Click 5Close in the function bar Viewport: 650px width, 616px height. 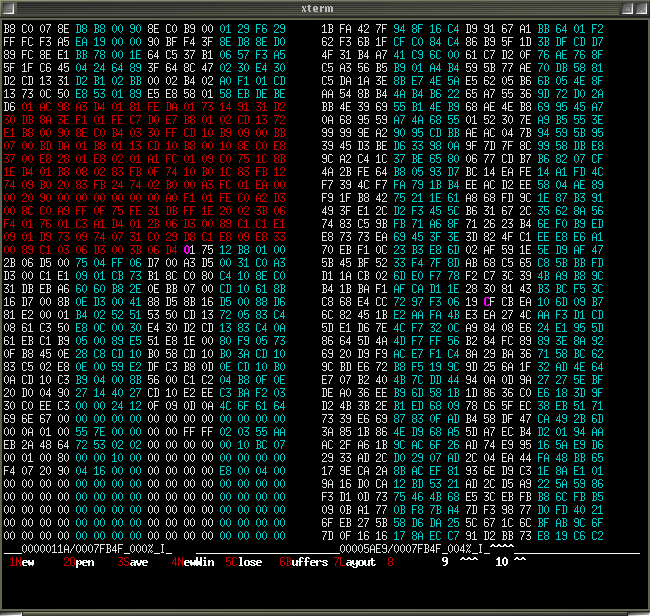point(243,562)
